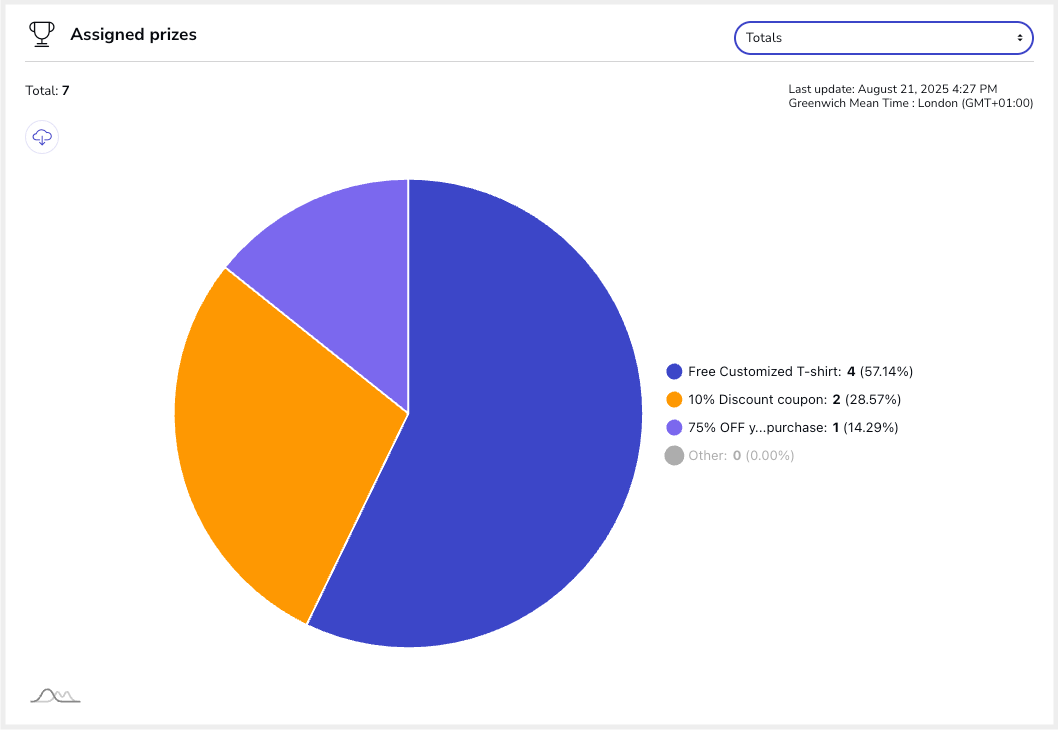Click the Last update timestamp text
The height and width of the screenshot is (730, 1058).
coord(892,90)
